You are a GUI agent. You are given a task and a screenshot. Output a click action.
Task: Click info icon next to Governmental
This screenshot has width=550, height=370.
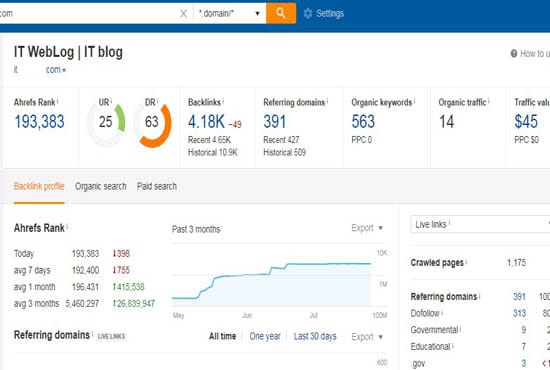tap(460, 329)
